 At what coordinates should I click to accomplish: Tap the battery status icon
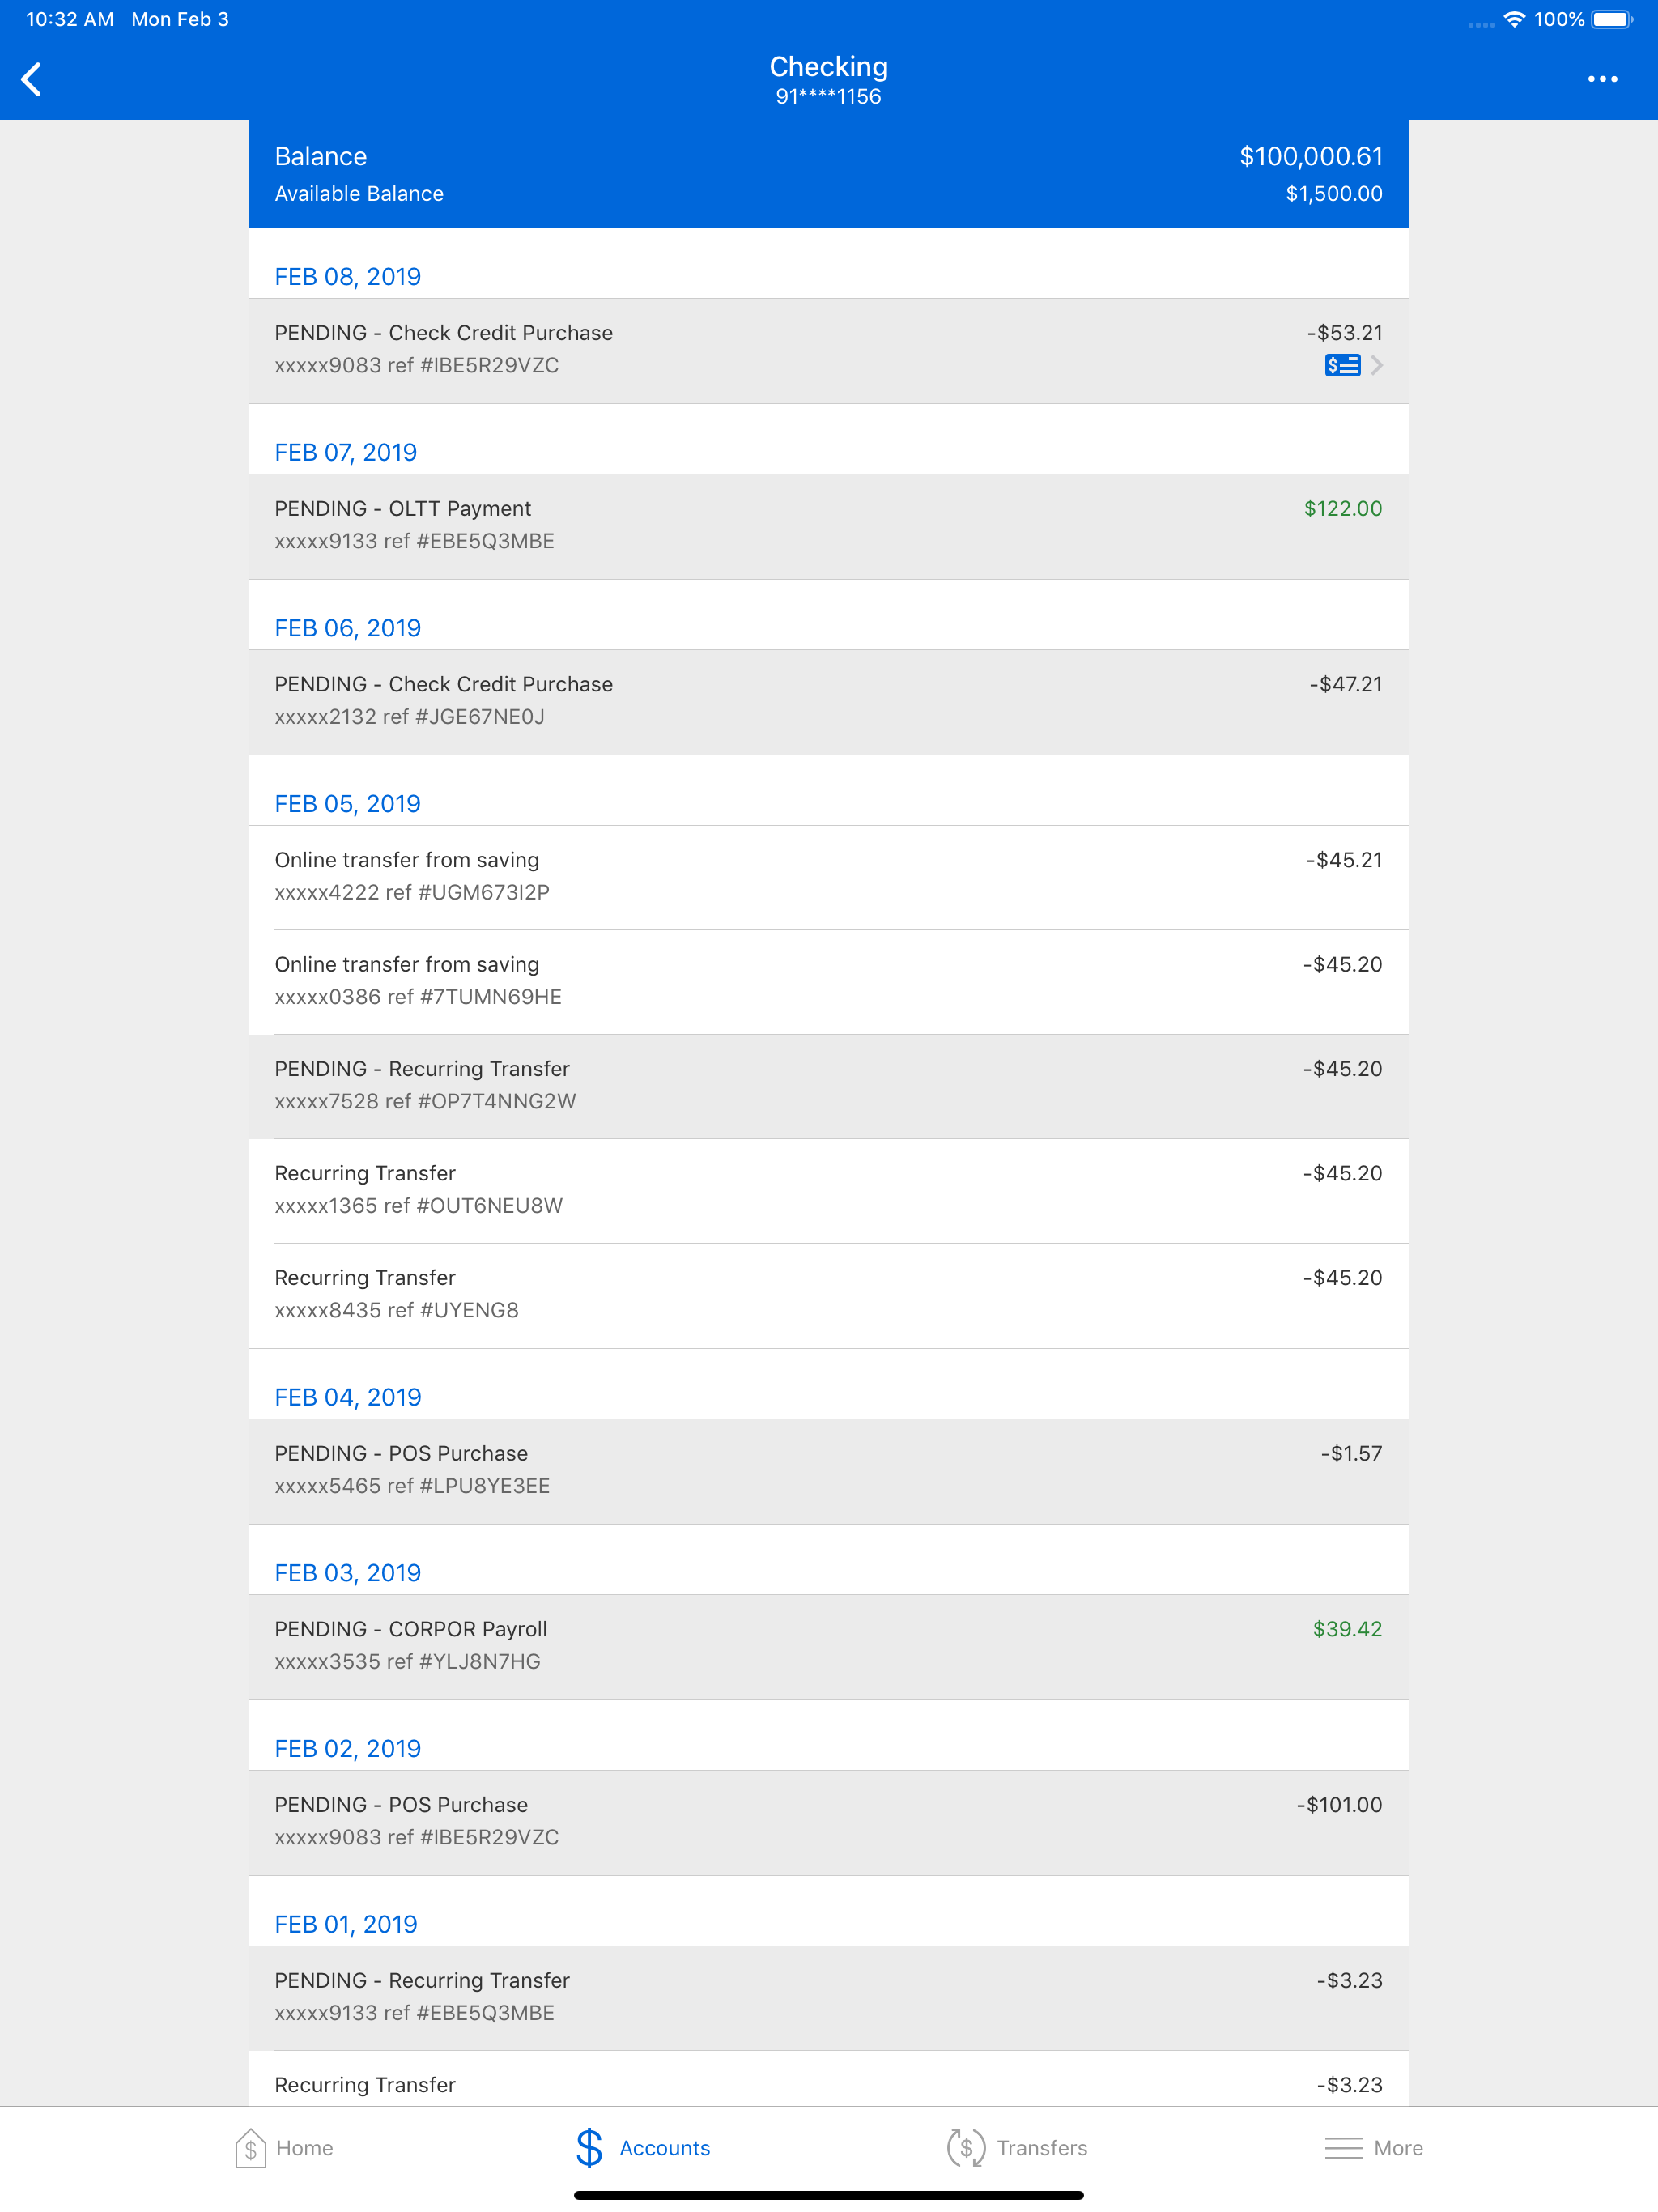(1612, 19)
